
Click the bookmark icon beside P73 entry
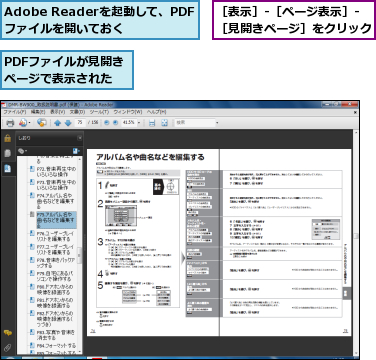point(32,182)
